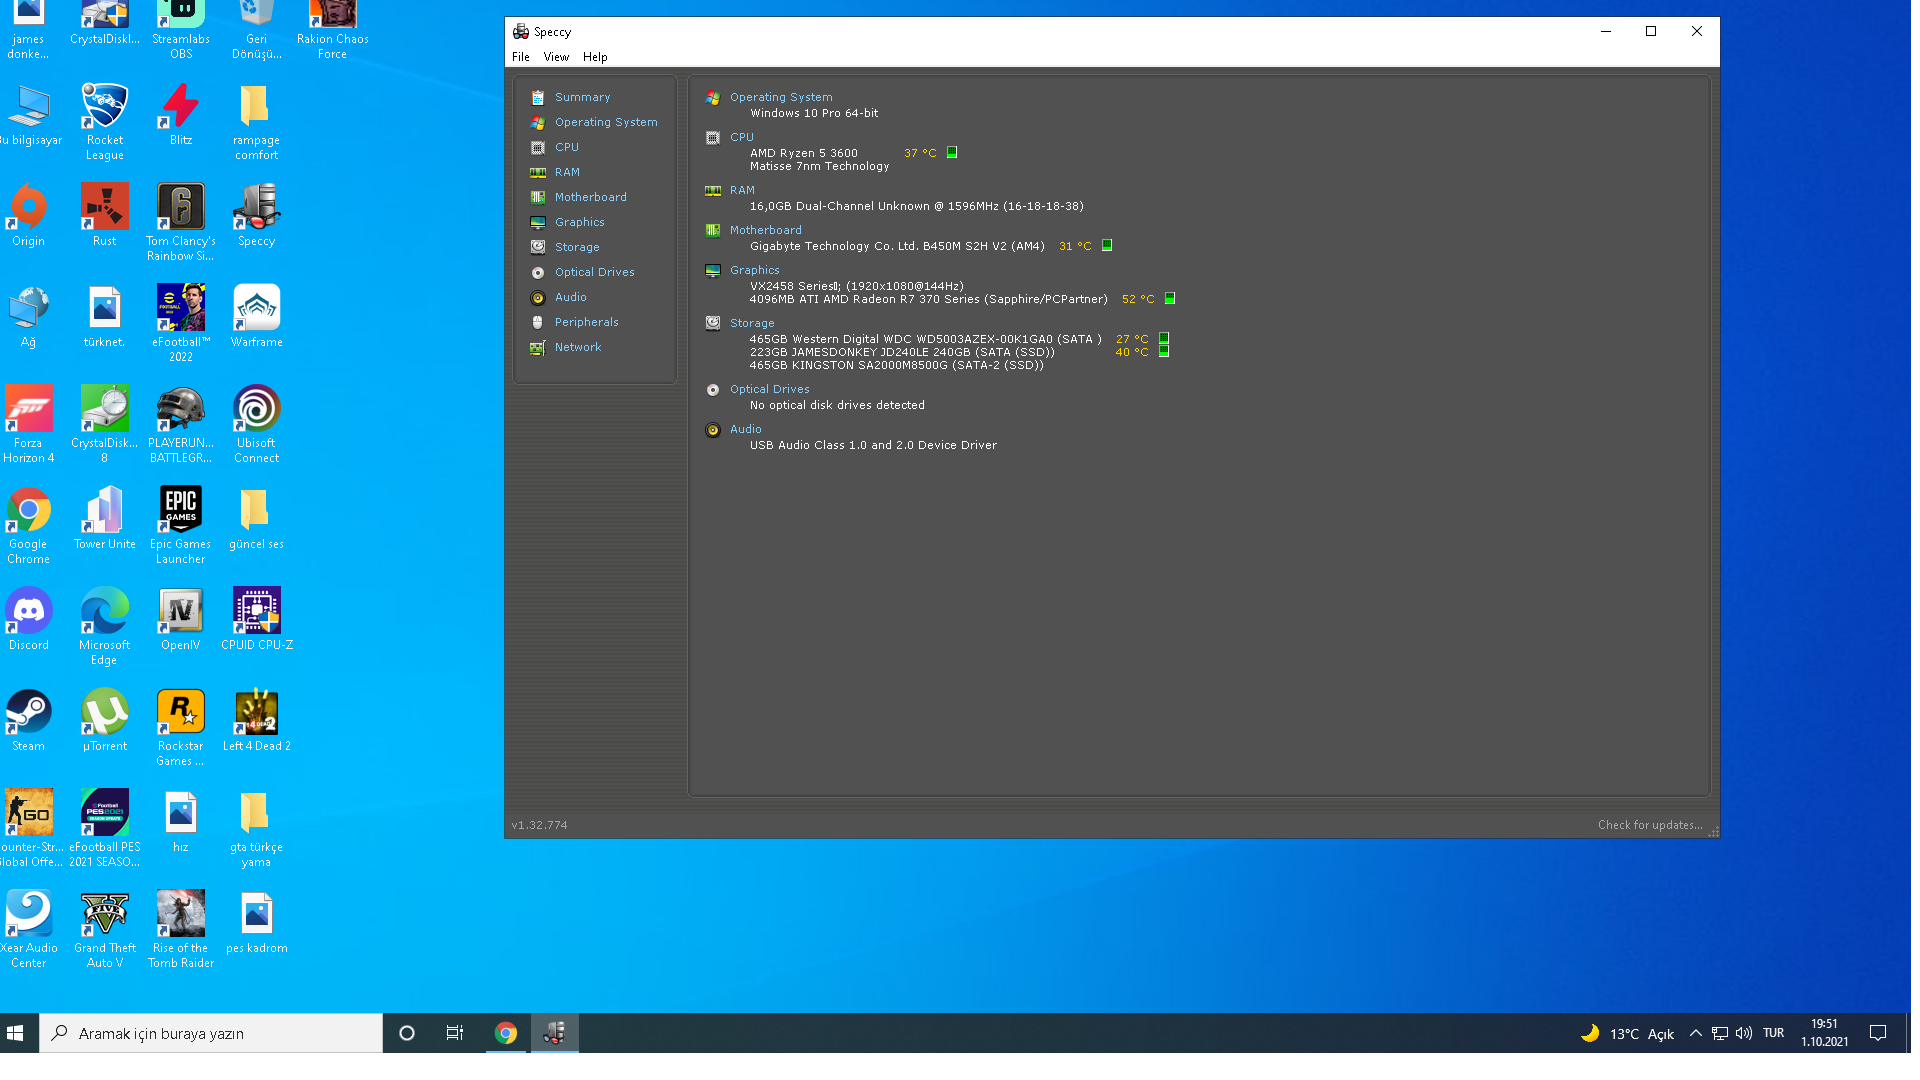Click the Peripherals mouse icon in sidebar
Screen dimensions: 1920x1080
[537, 322]
